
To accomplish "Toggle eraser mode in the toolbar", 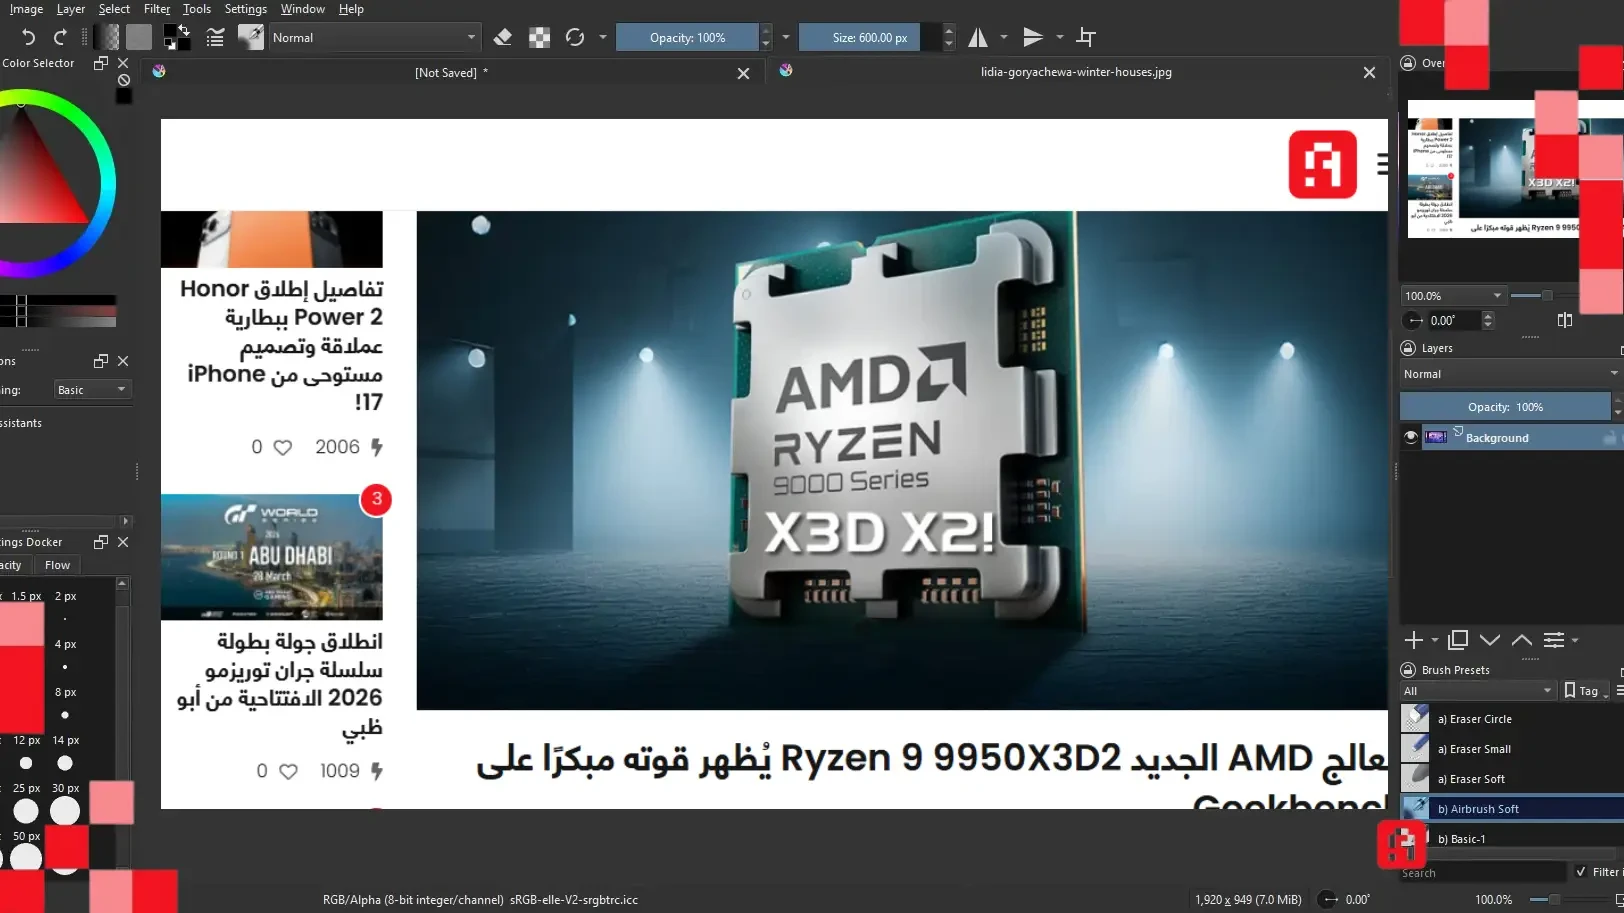I will (503, 38).
